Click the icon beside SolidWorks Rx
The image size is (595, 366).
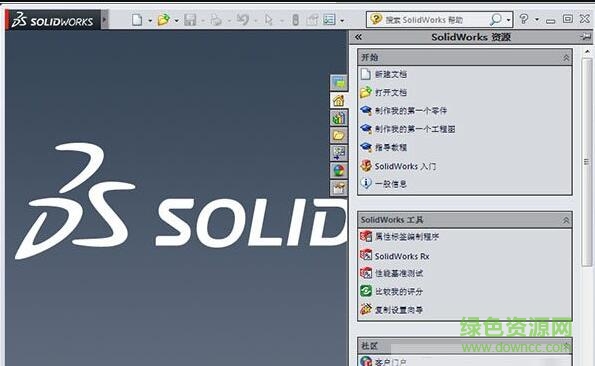point(366,255)
